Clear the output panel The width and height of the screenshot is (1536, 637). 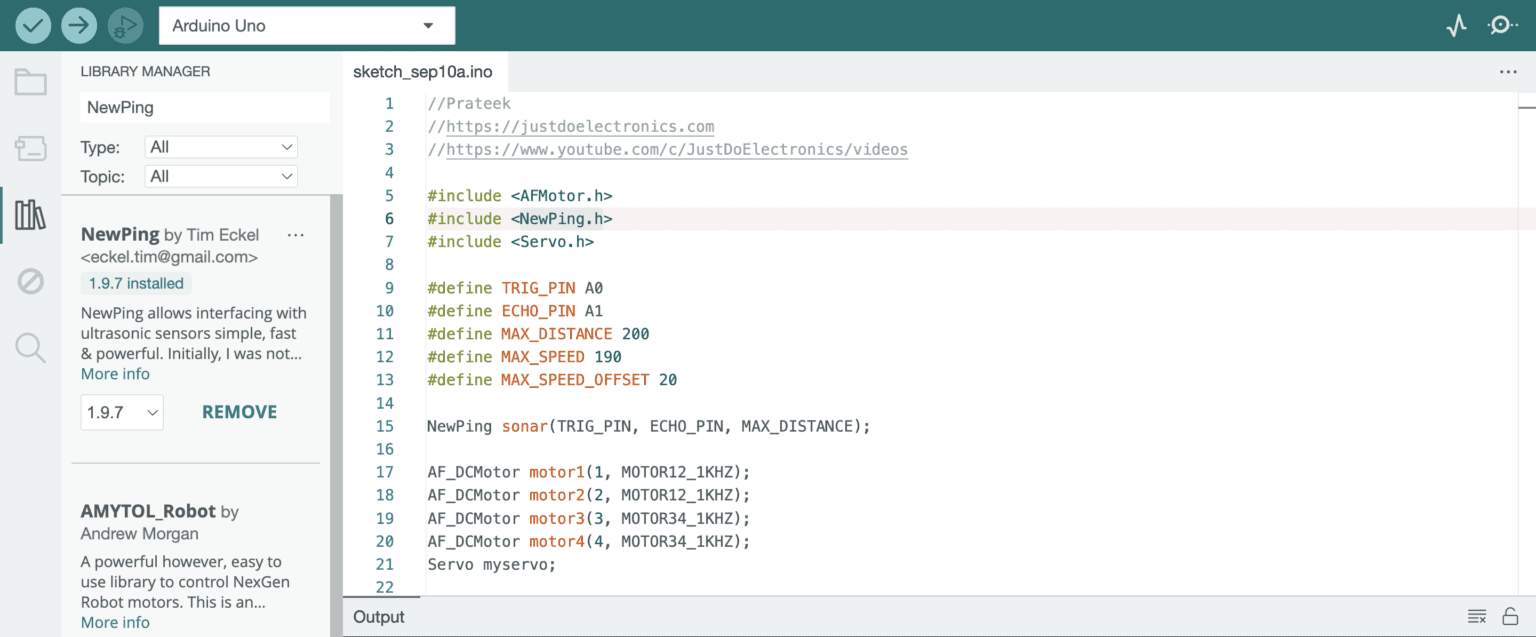1476,616
